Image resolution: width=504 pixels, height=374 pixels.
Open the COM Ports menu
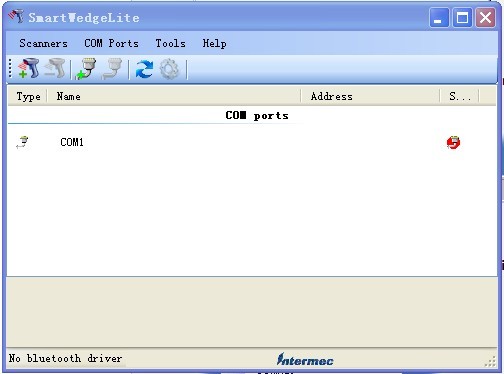coord(111,43)
